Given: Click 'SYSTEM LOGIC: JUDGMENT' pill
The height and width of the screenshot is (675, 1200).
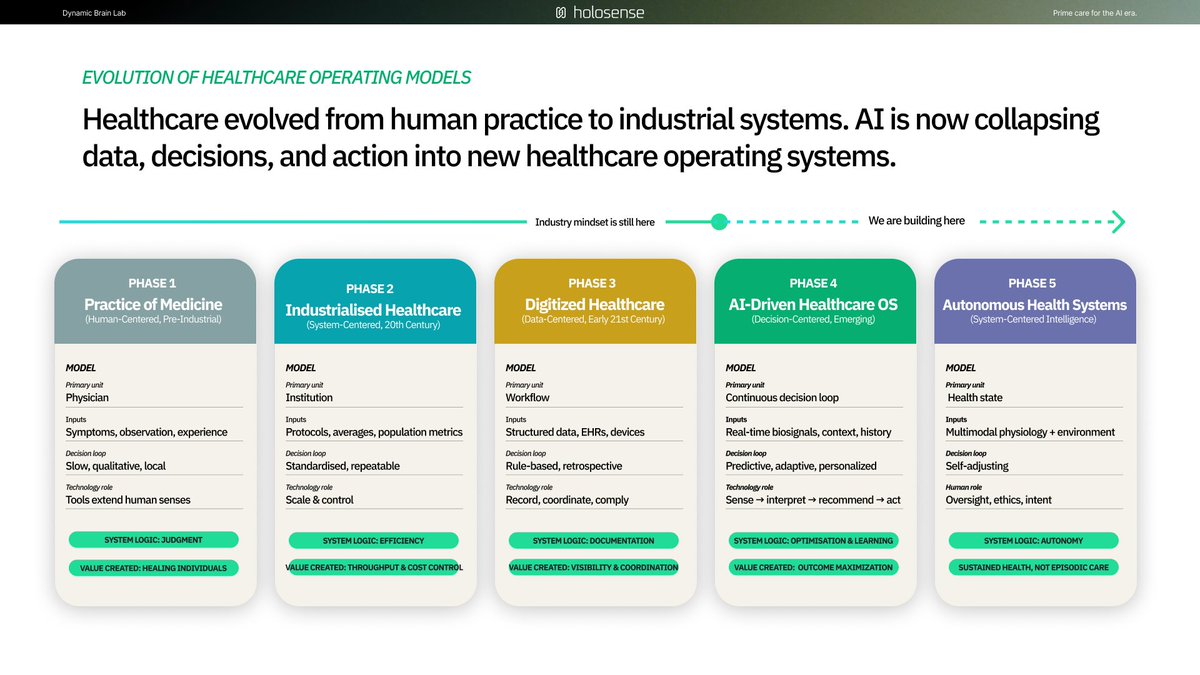Looking at the screenshot, I should [x=154, y=540].
